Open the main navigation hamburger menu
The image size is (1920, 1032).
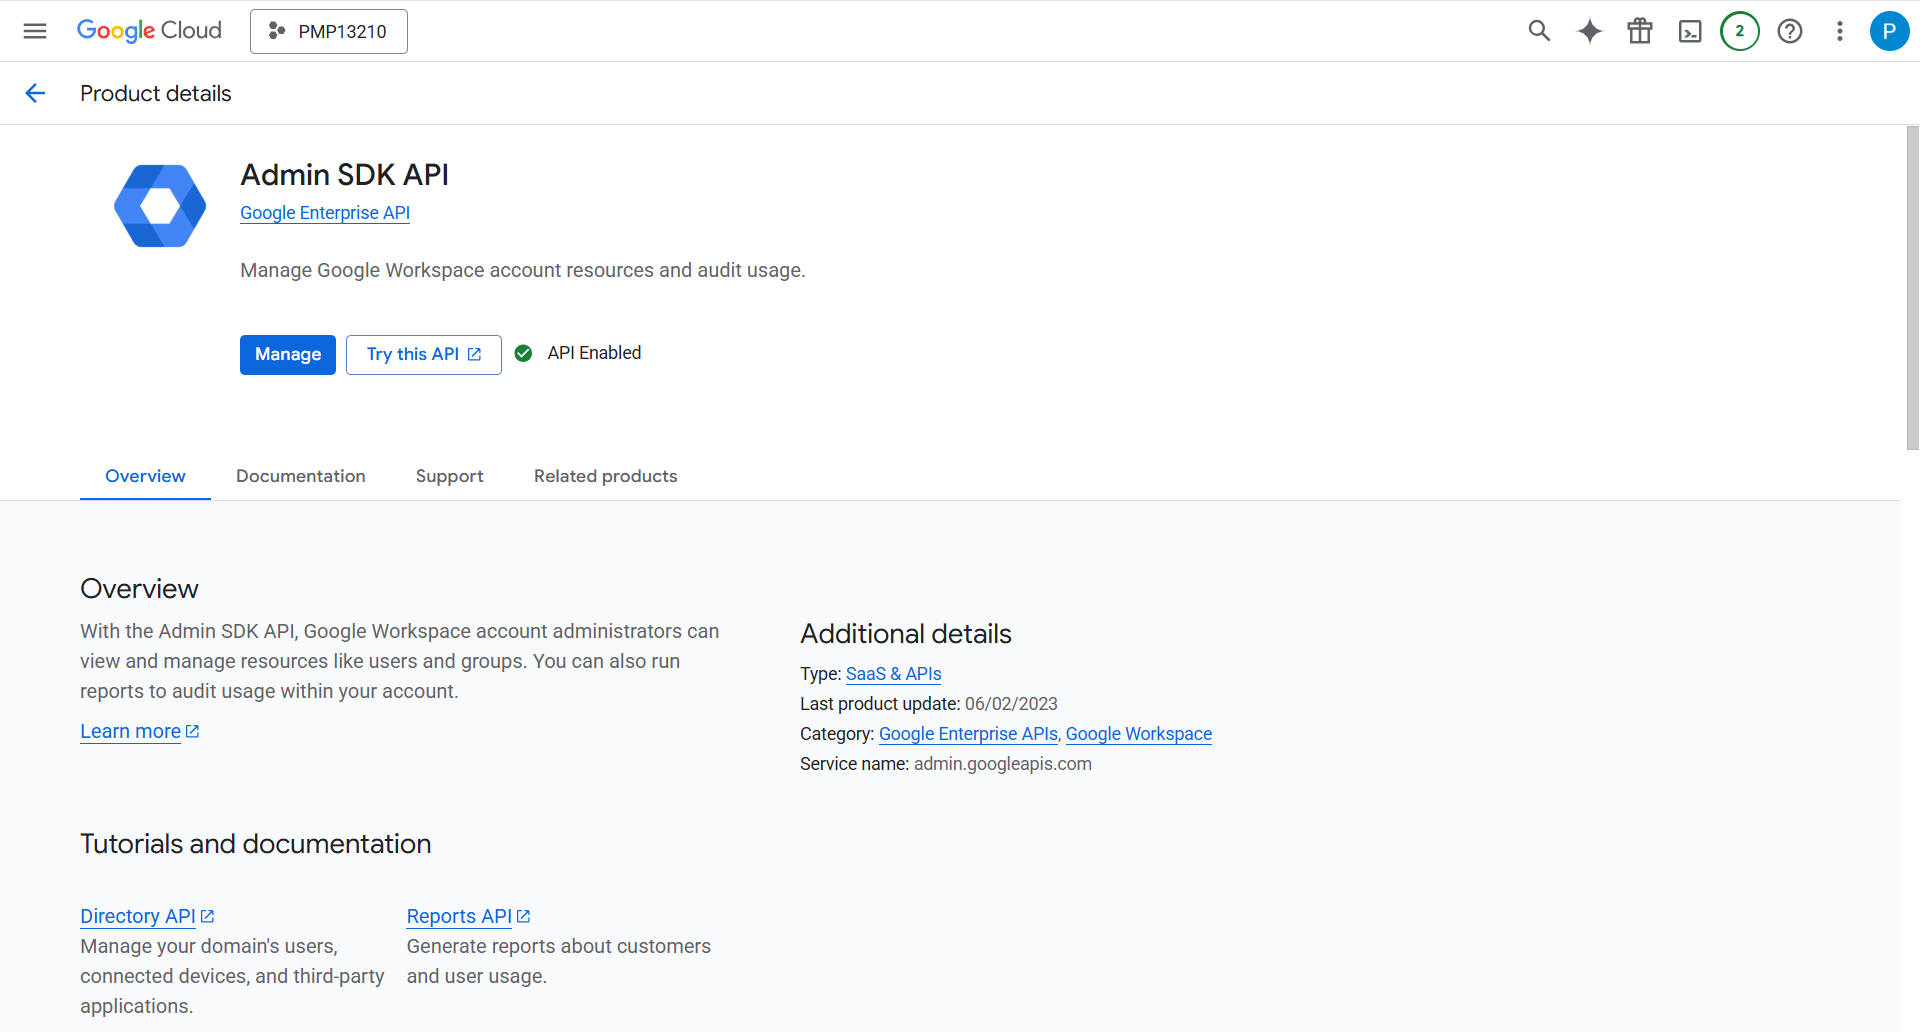tap(35, 31)
